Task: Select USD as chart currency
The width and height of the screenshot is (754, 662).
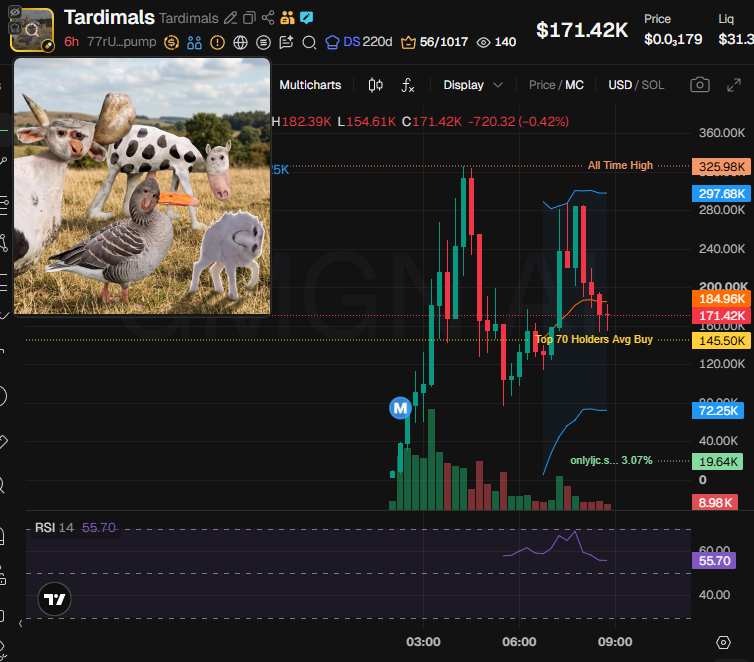Action: tap(620, 85)
